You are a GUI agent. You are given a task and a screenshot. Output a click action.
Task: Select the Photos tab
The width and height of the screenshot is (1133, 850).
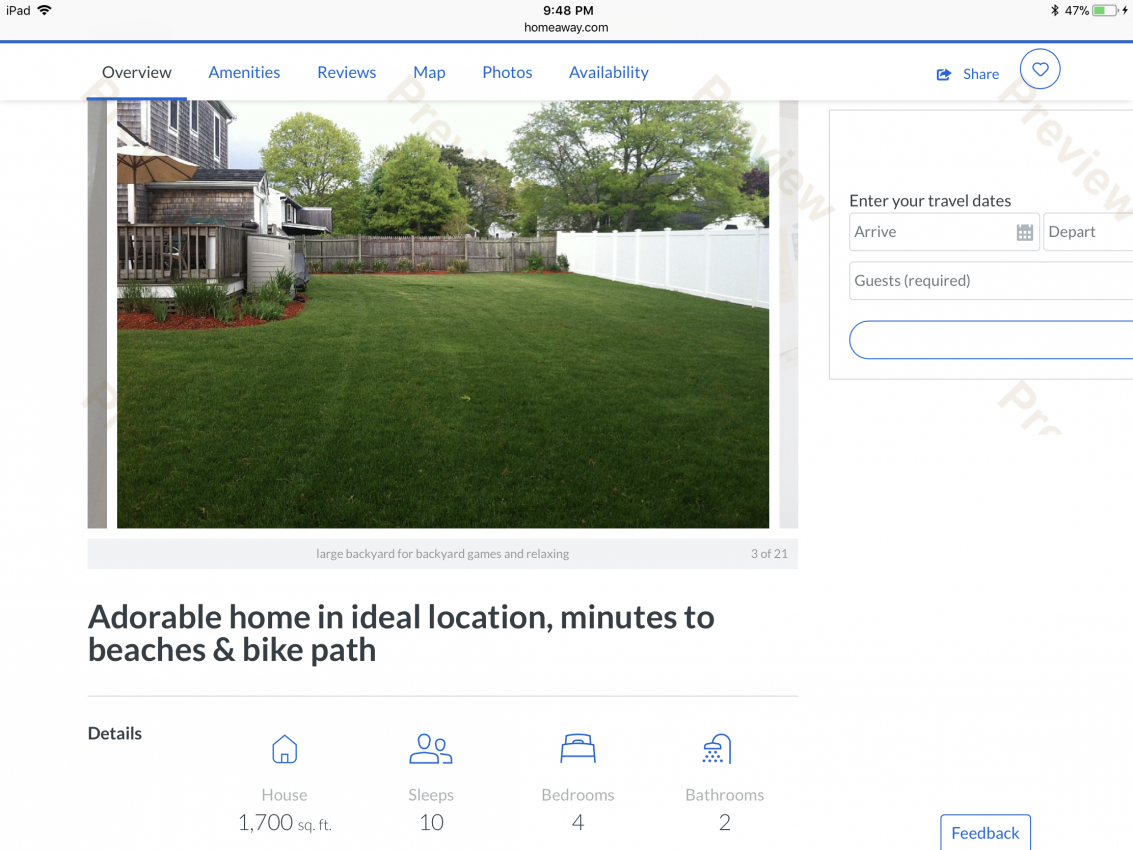[507, 72]
